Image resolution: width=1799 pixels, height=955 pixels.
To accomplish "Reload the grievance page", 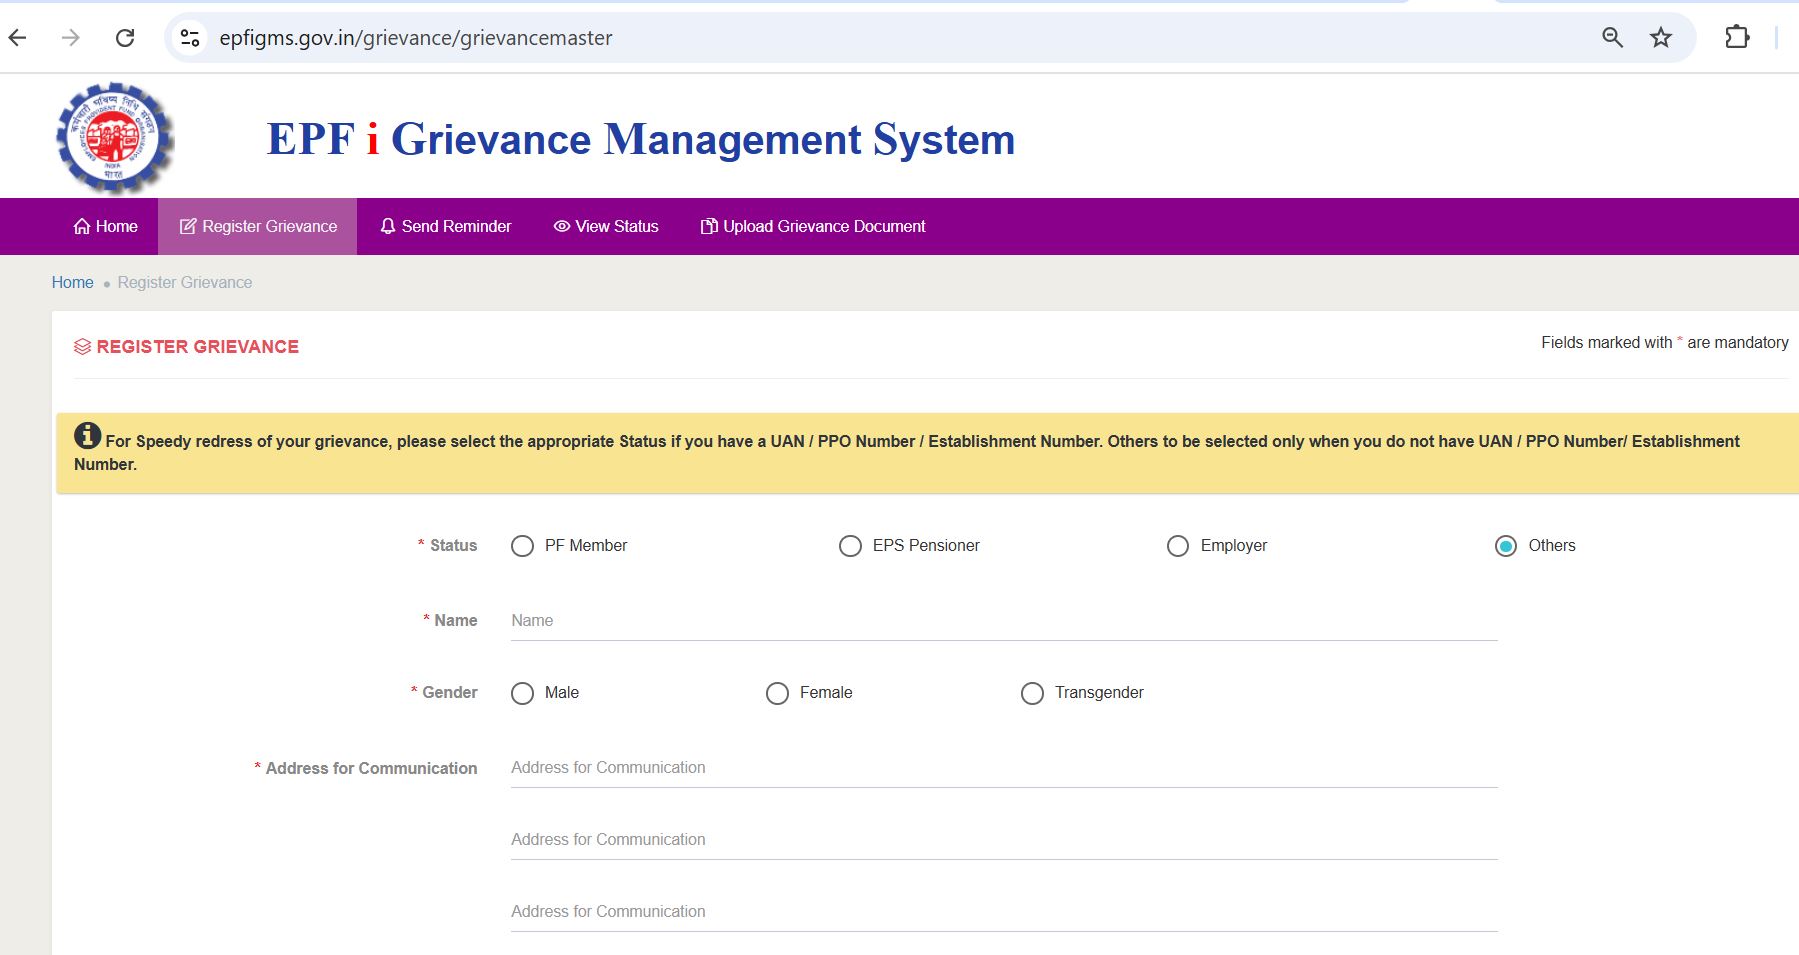I will pyautogui.click(x=125, y=38).
